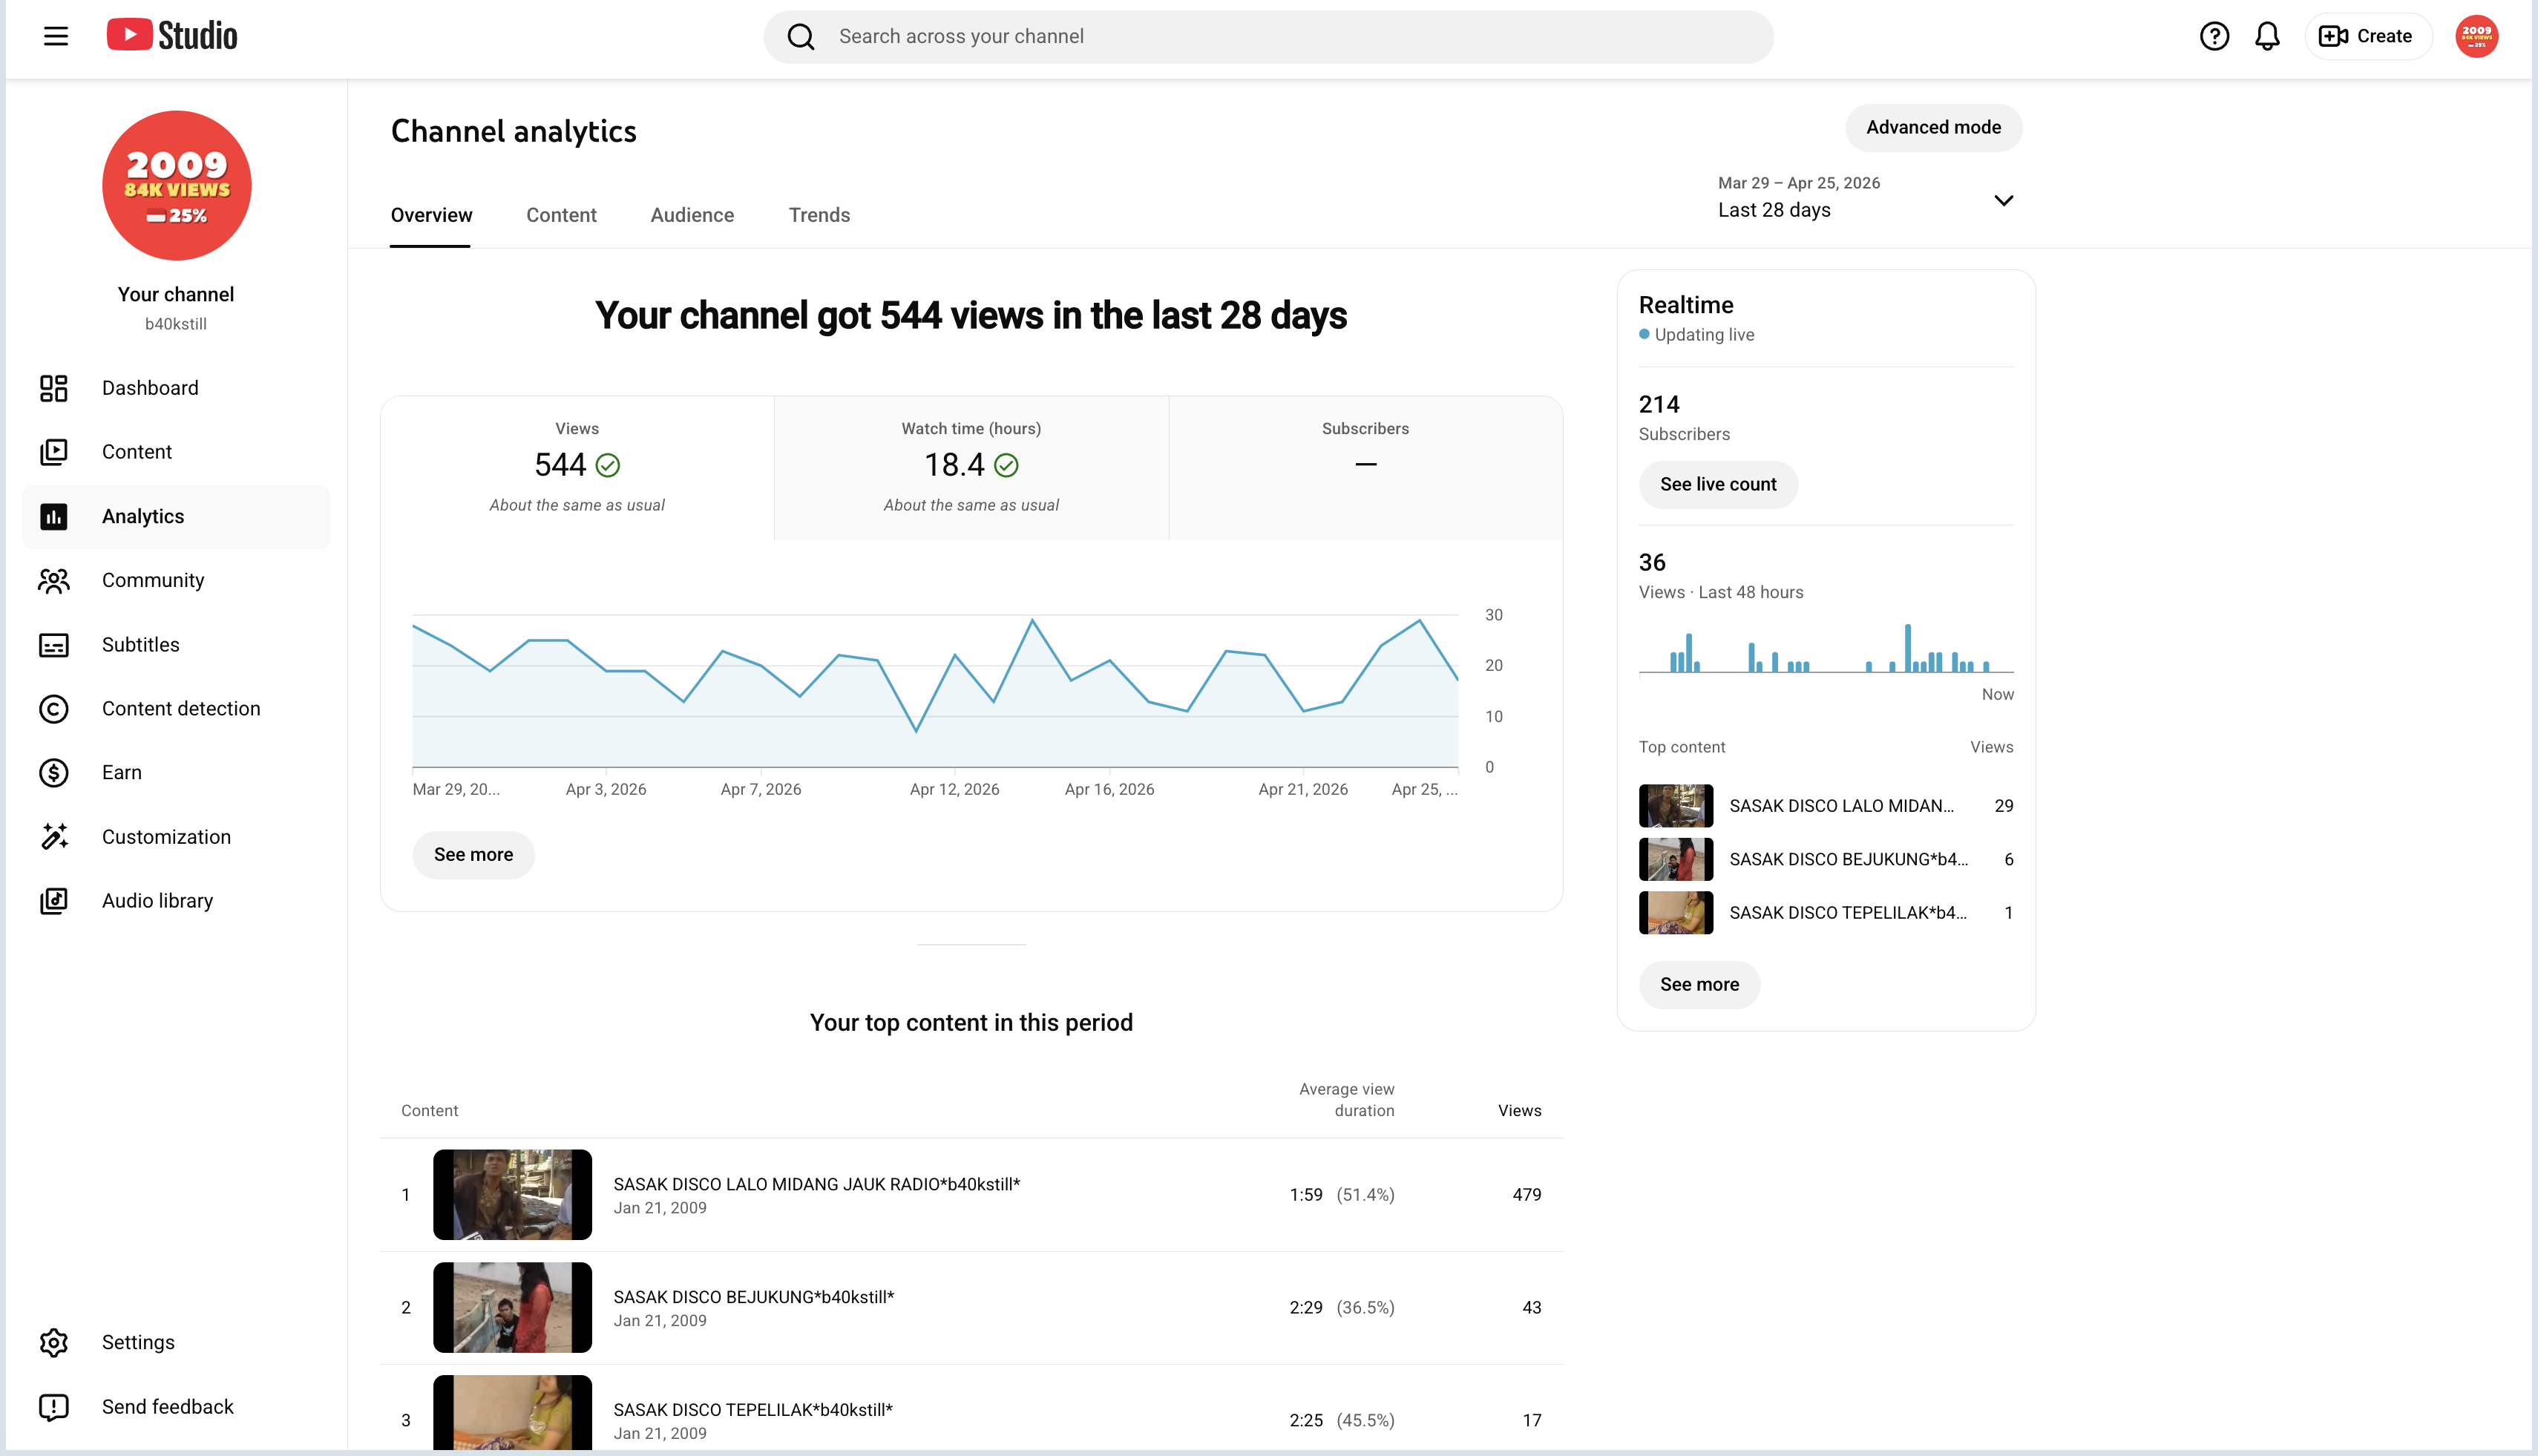
Task: Click See live count button
Action: (x=1718, y=484)
